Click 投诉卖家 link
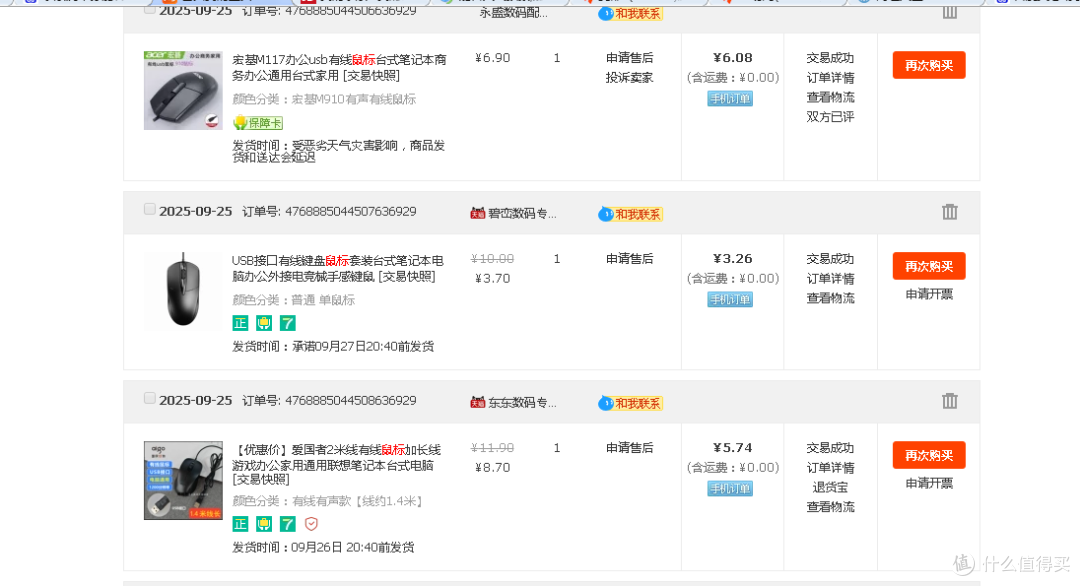 point(630,78)
